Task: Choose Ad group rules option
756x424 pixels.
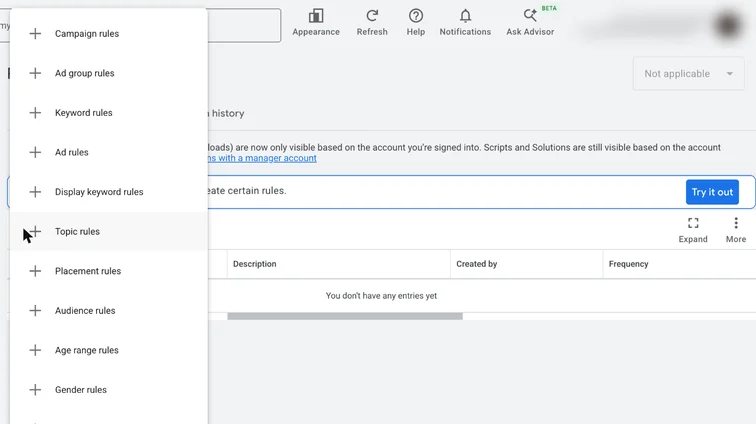Action: click(109, 73)
